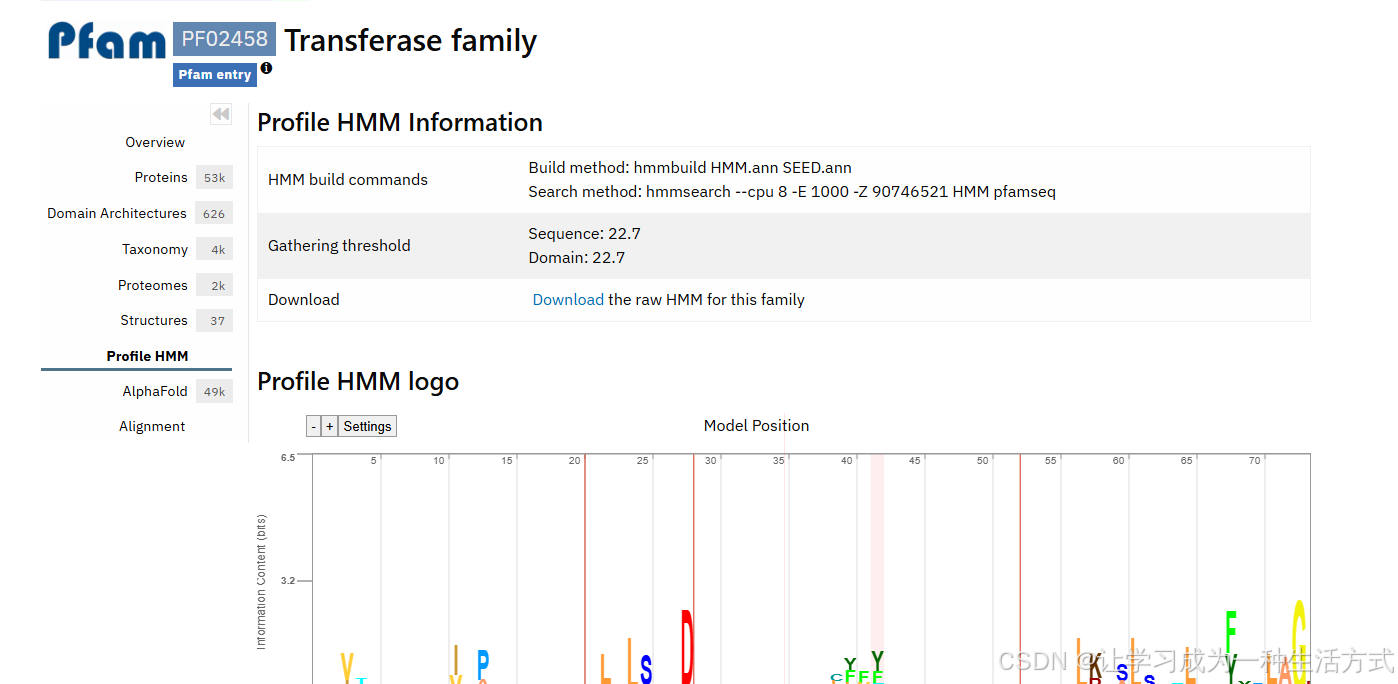Click the Profile HMM logo heading
Screen dimensions: 1398x684
358,381
